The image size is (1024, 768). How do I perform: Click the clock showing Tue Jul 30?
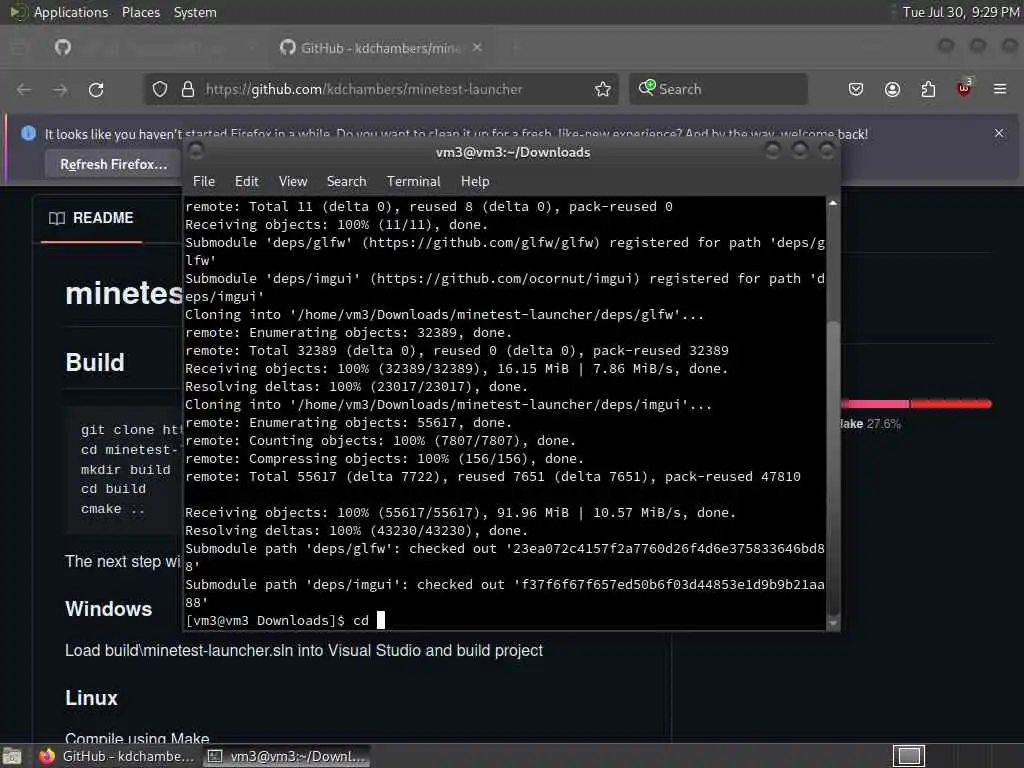coord(961,12)
